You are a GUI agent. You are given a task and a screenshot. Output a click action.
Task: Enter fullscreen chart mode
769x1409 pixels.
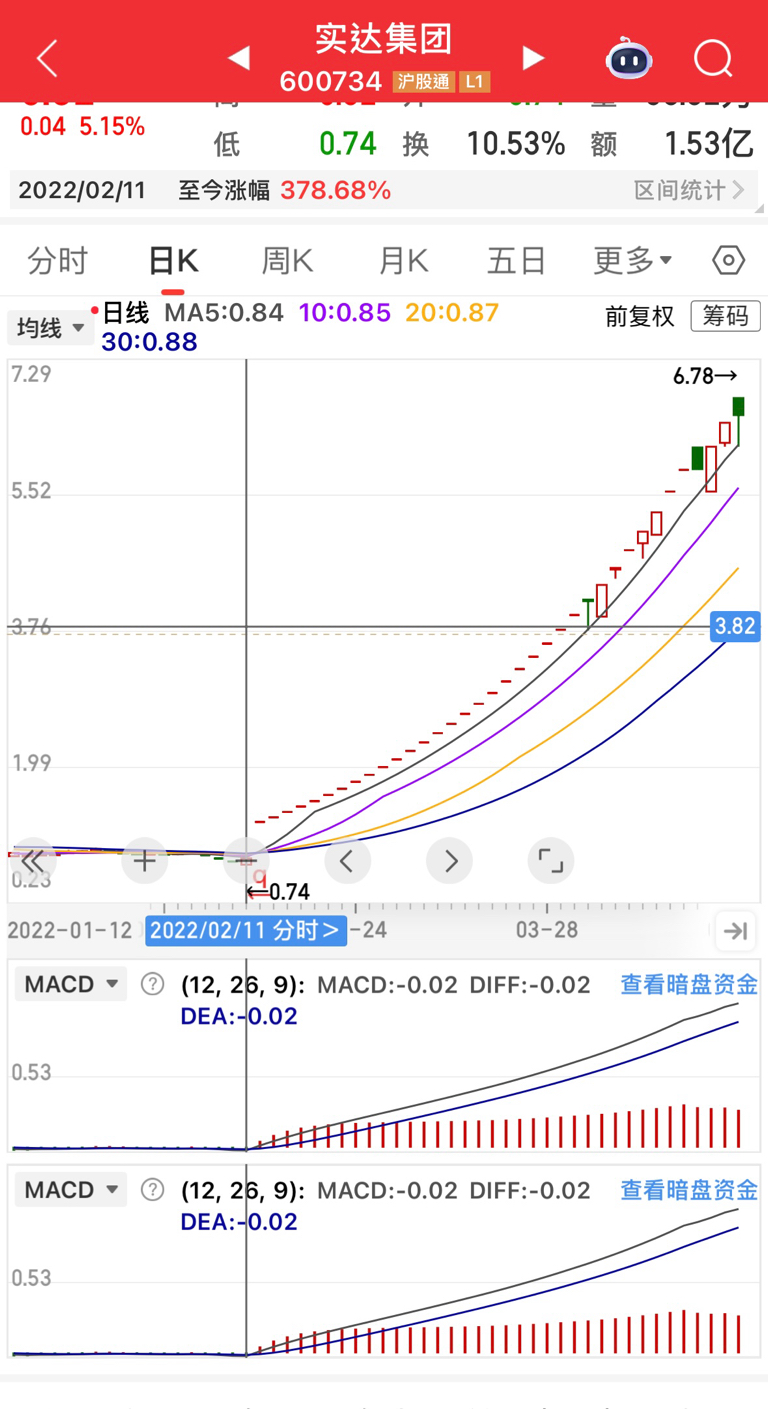pos(551,861)
